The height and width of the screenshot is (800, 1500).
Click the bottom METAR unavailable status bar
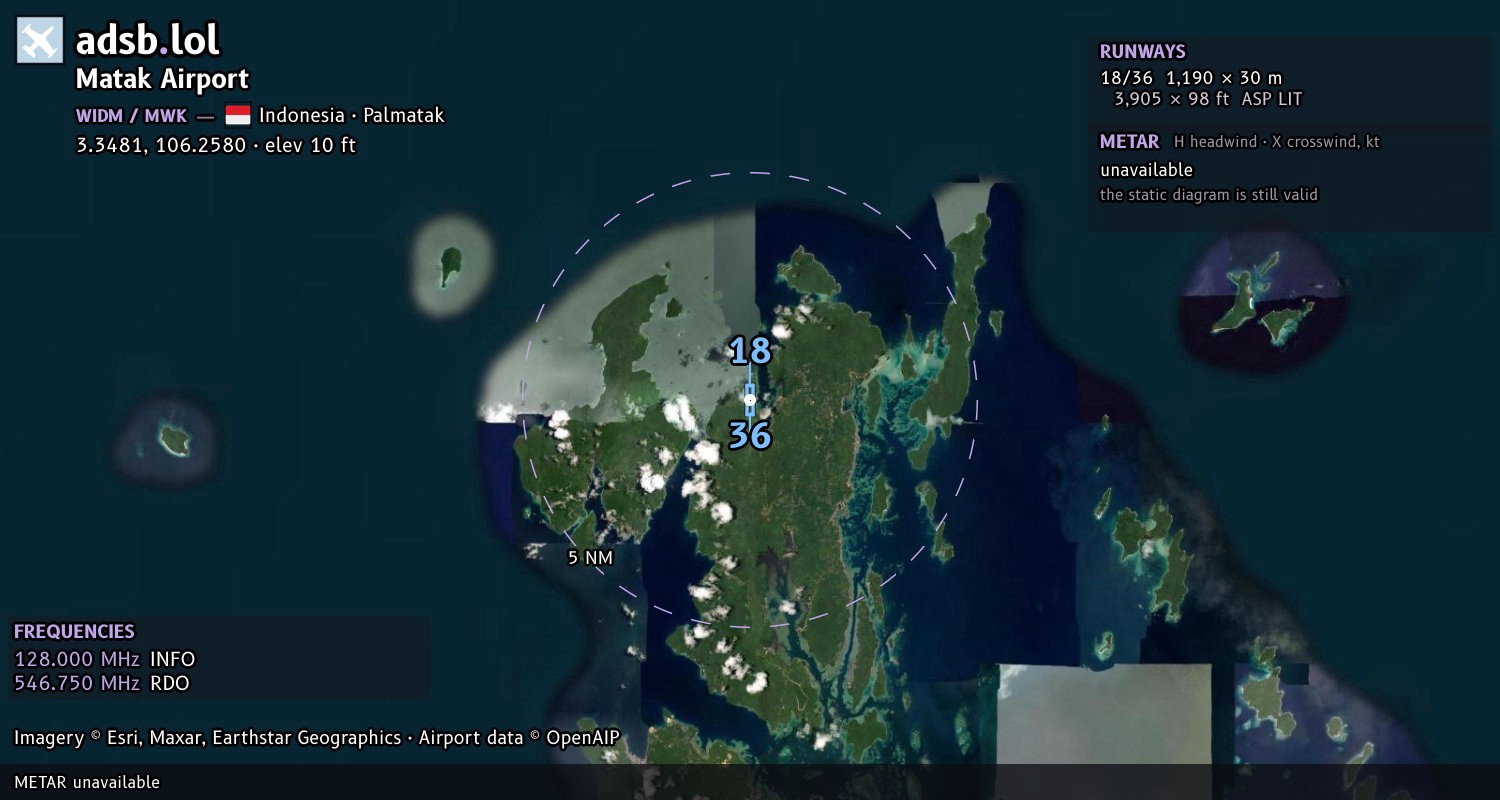tap(750, 782)
